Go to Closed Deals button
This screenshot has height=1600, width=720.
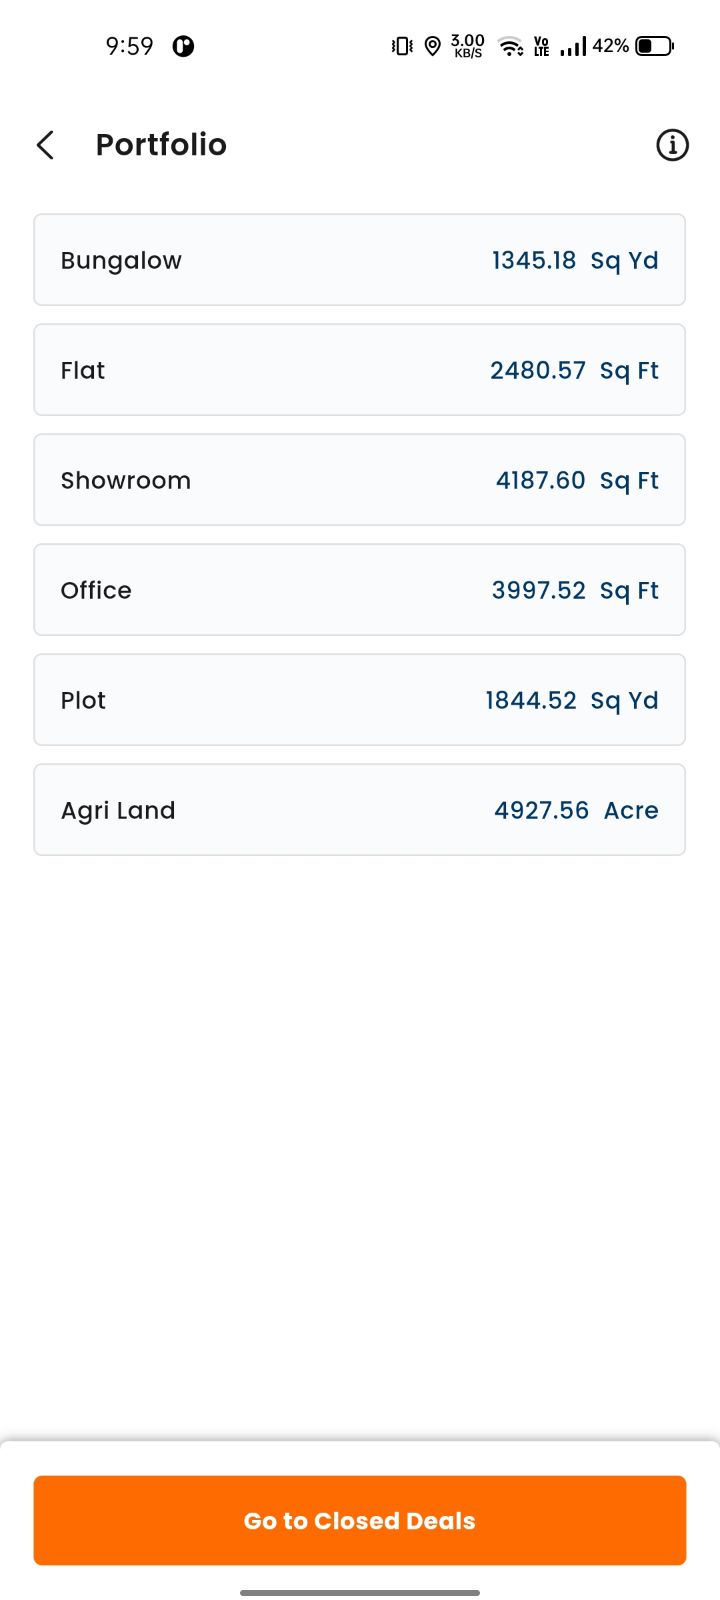[360, 1520]
